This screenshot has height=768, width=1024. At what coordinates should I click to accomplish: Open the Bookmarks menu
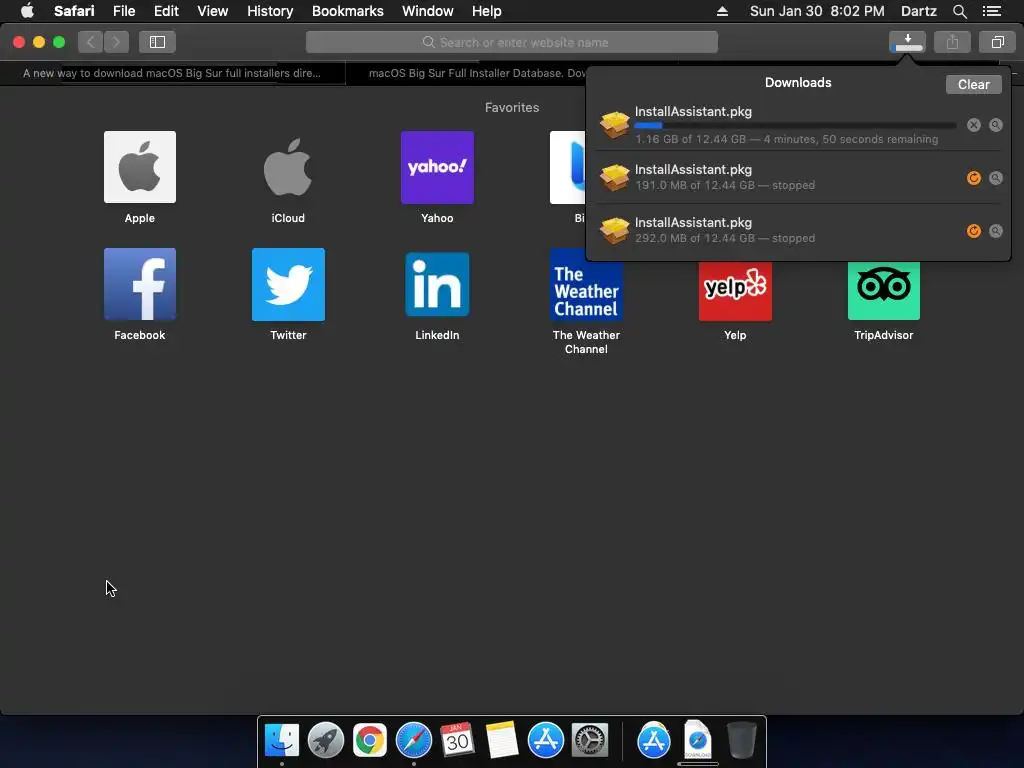(x=347, y=11)
